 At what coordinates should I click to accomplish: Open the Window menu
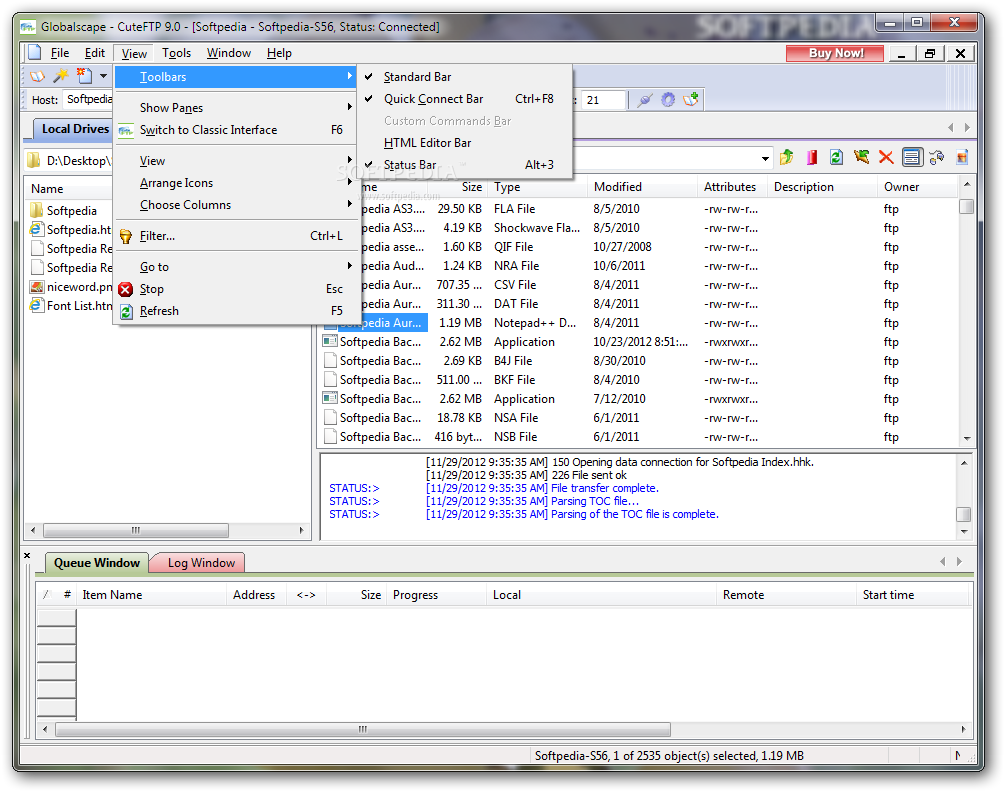(229, 53)
